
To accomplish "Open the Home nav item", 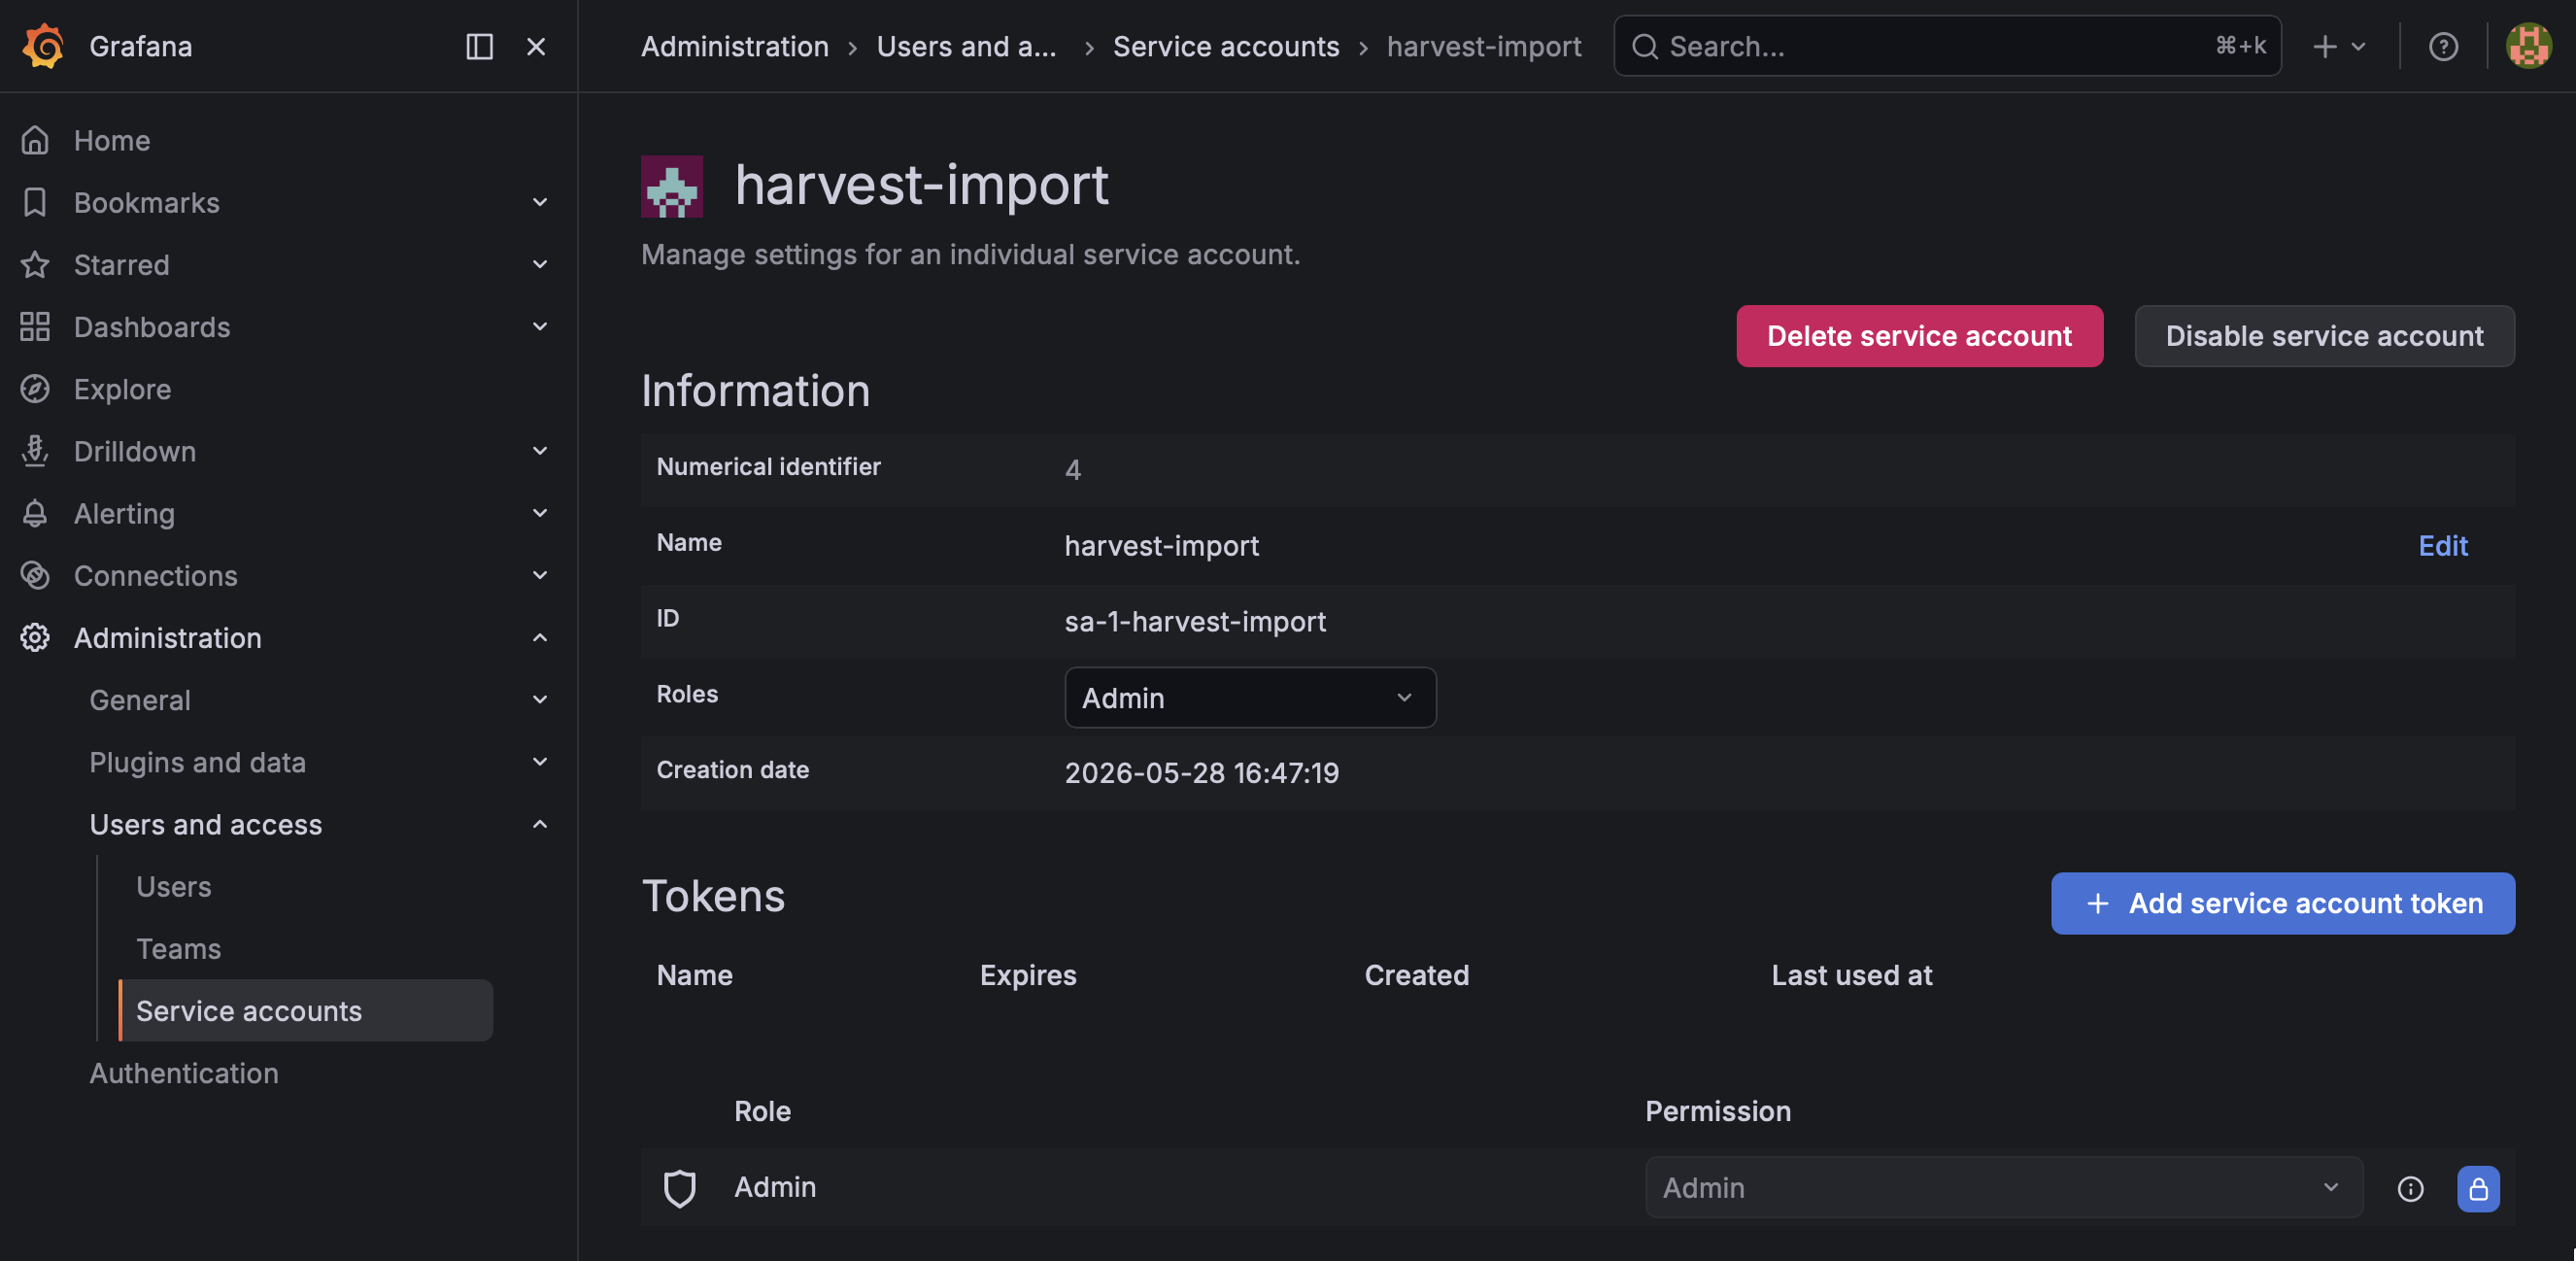I will [112, 140].
